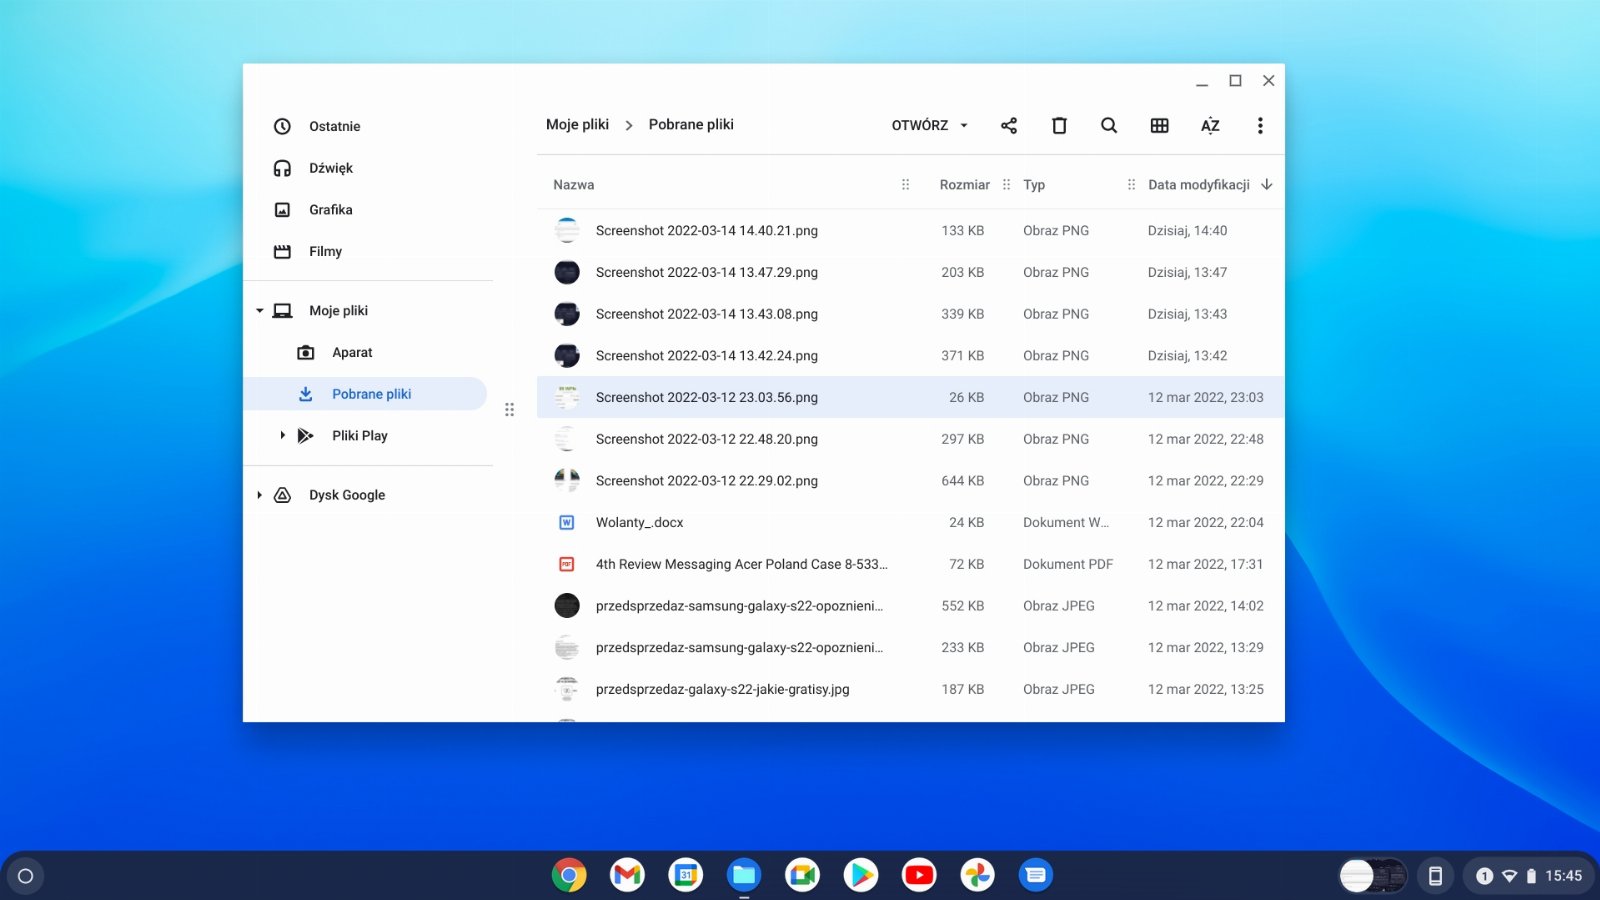The image size is (1600, 900).
Task: Open the holding space tray previews
Action: point(1374,876)
